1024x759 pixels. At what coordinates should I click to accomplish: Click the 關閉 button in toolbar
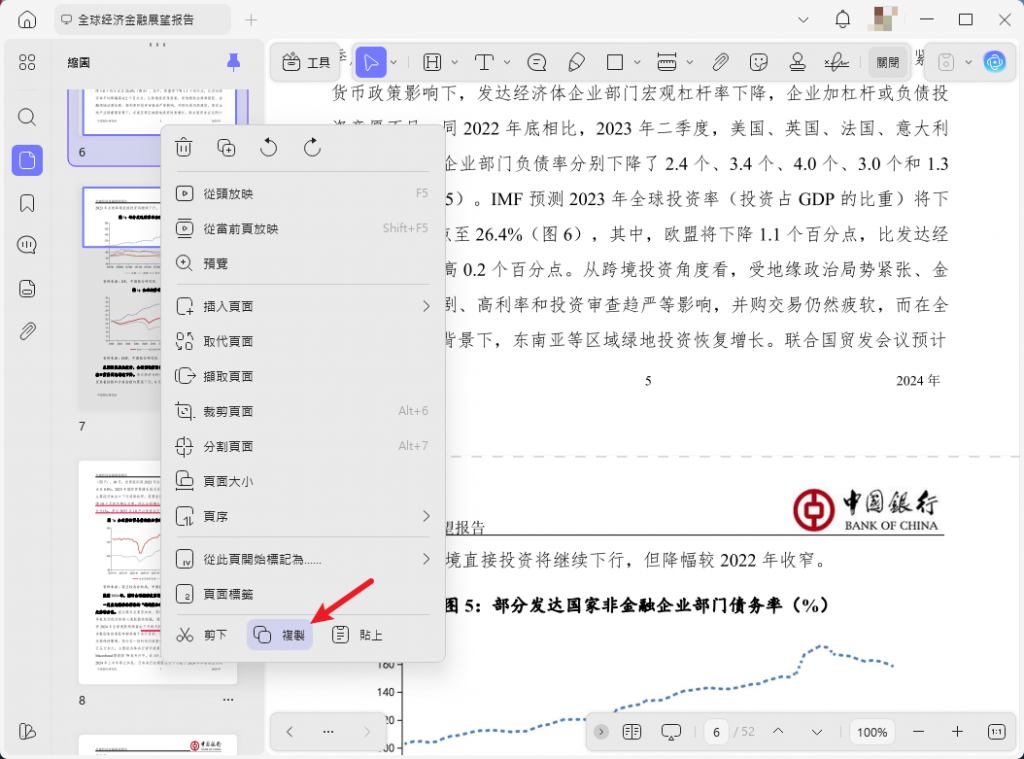[888, 63]
